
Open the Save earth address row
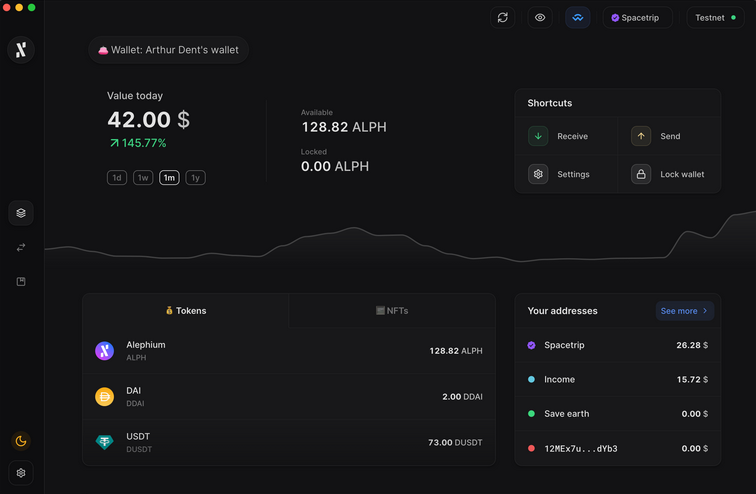point(618,414)
